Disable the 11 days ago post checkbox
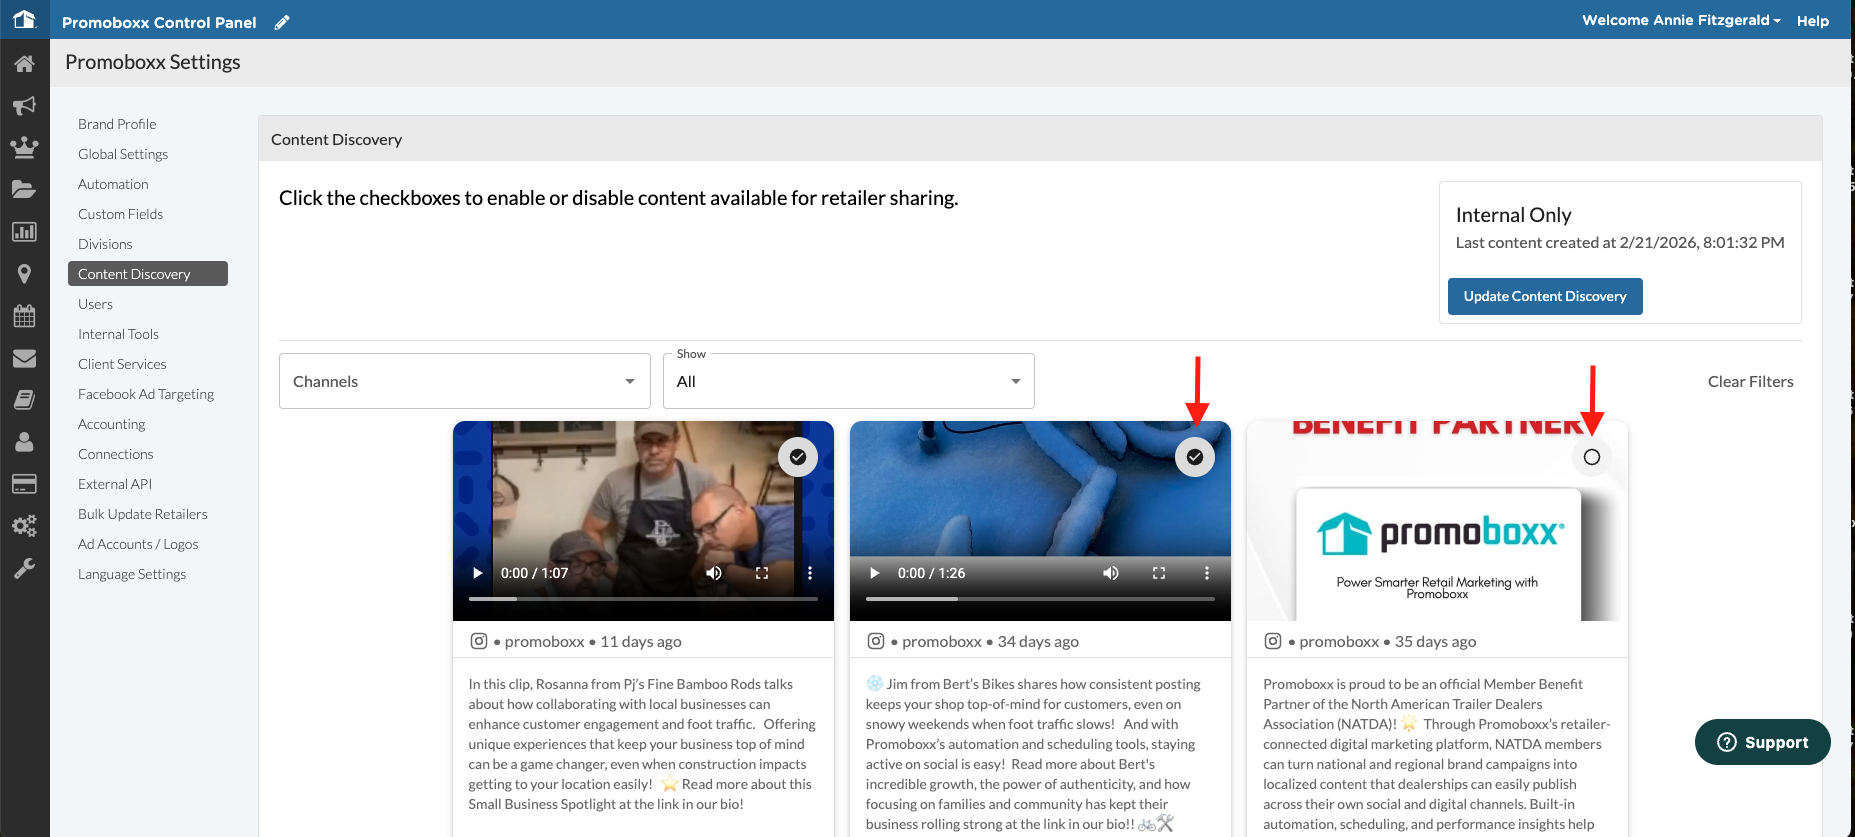This screenshot has height=837, width=1855. click(798, 457)
